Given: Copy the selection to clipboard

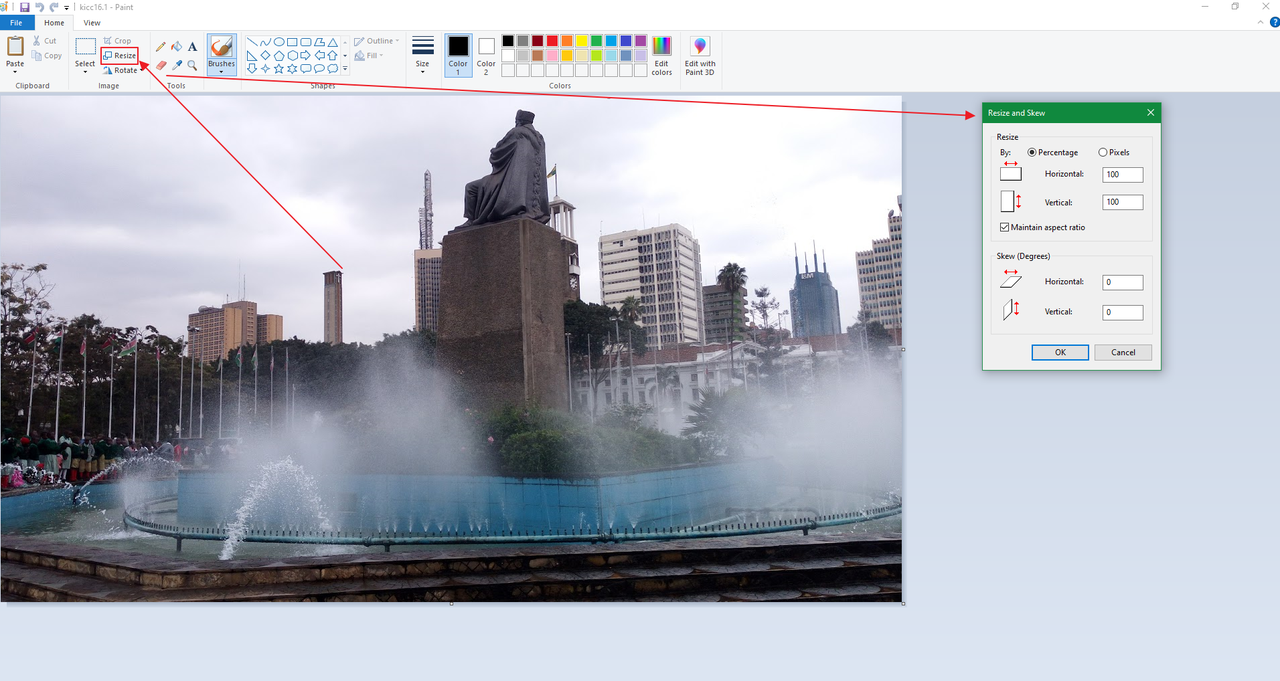Looking at the screenshot, I should point(46,56).
